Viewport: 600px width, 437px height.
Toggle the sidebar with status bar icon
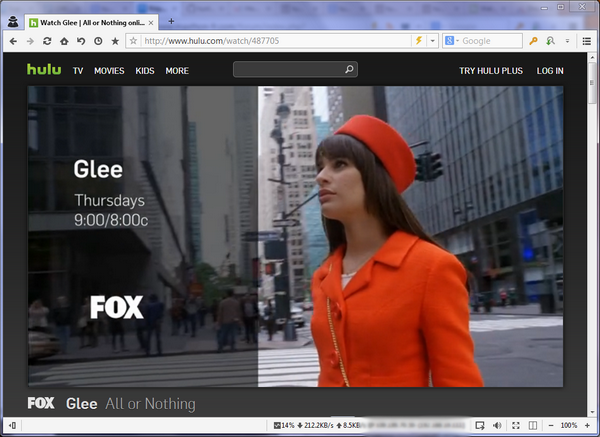13,425
